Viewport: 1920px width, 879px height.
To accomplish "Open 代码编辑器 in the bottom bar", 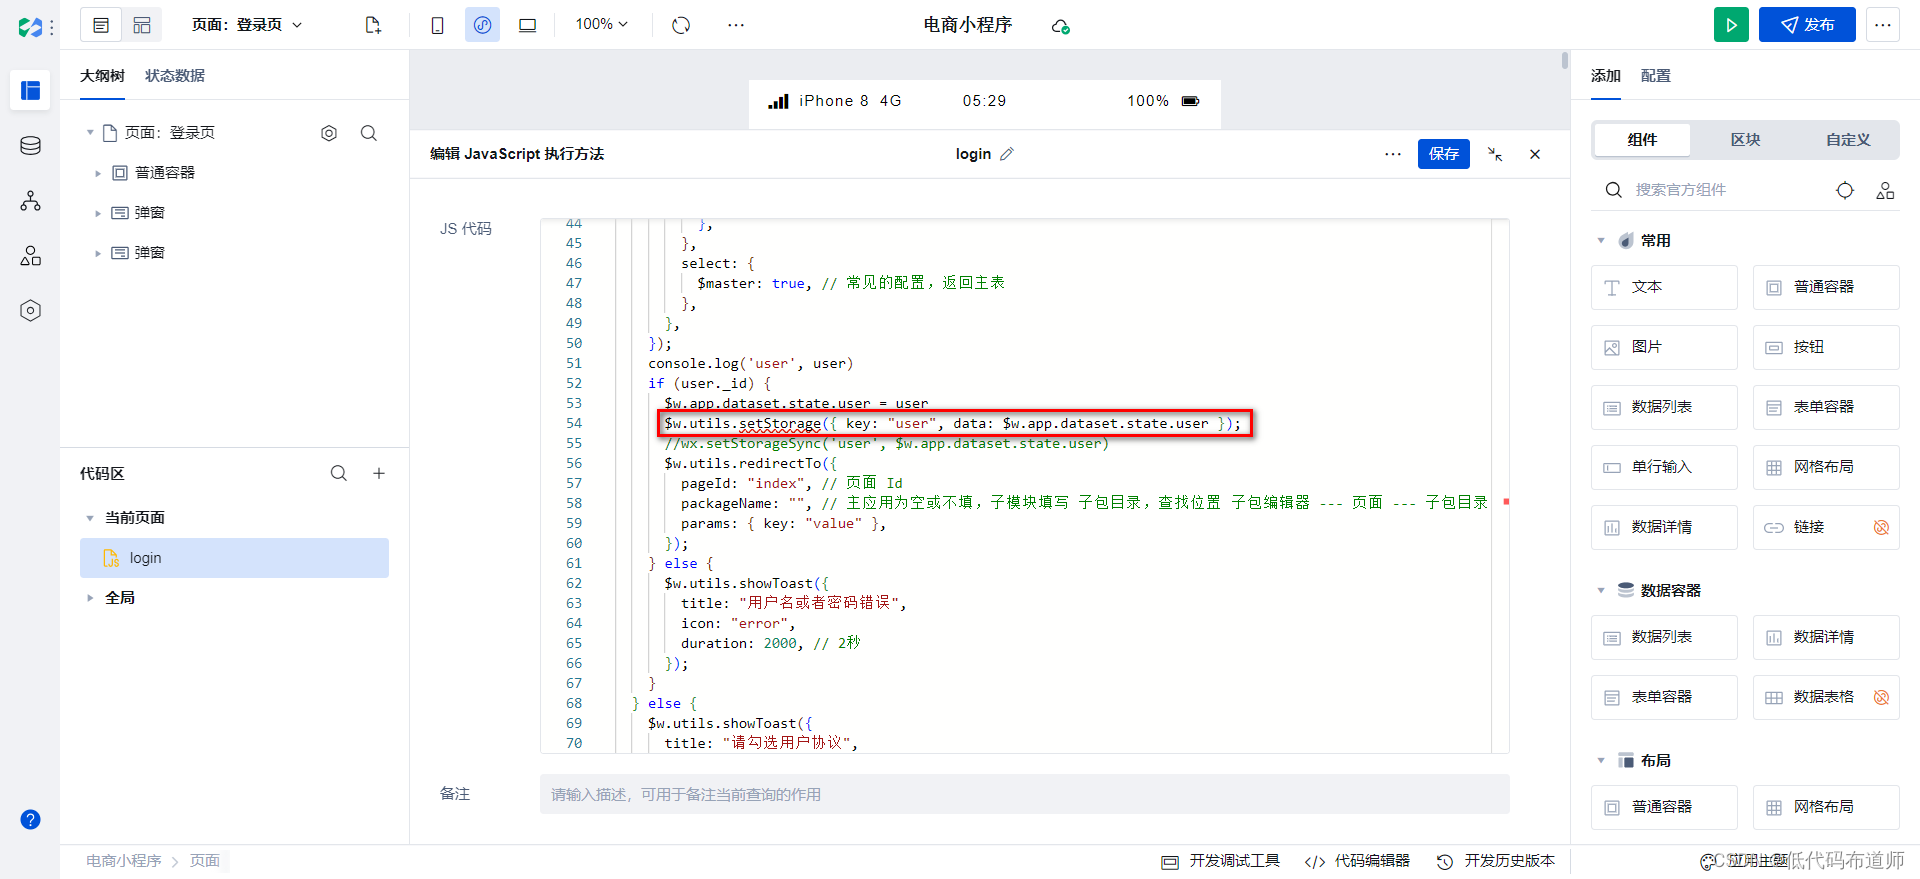I will pyautogui.click(x=1357, y=861).
